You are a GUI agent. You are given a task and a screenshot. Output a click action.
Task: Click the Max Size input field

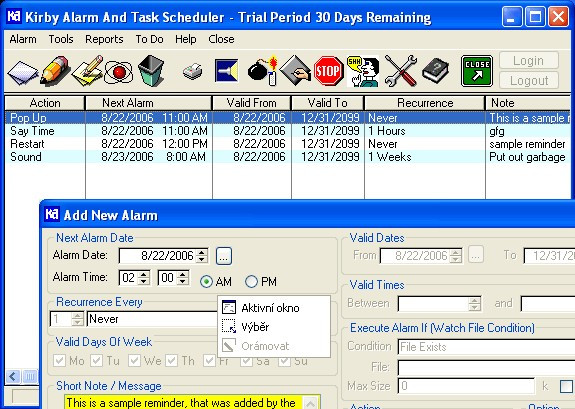click(466, 386)
